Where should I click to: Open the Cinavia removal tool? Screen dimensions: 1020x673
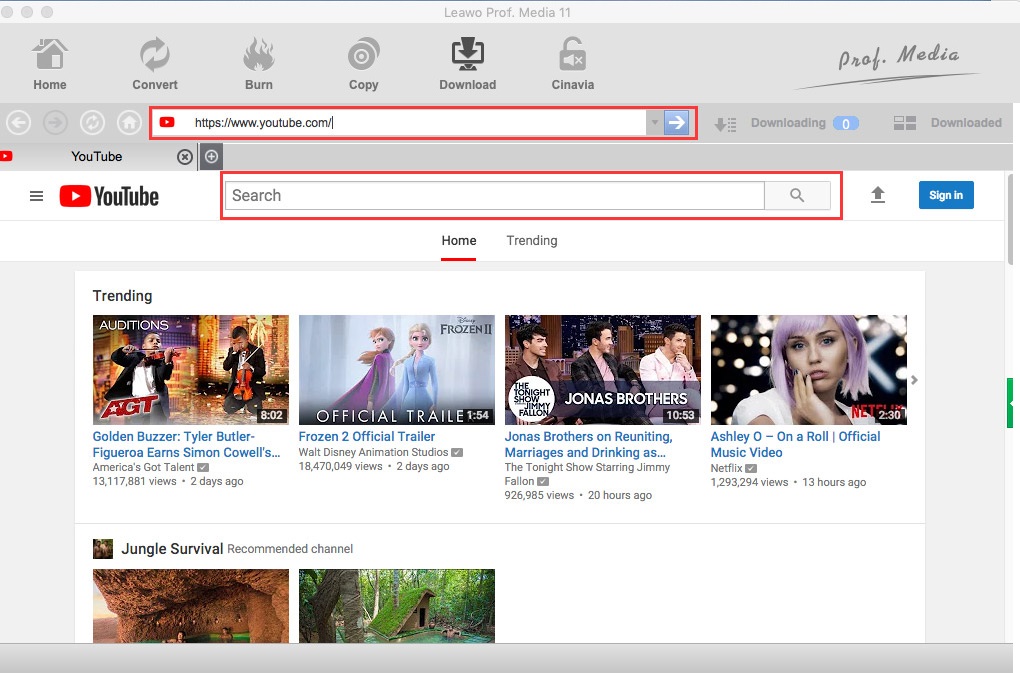(x=572, y=63)
